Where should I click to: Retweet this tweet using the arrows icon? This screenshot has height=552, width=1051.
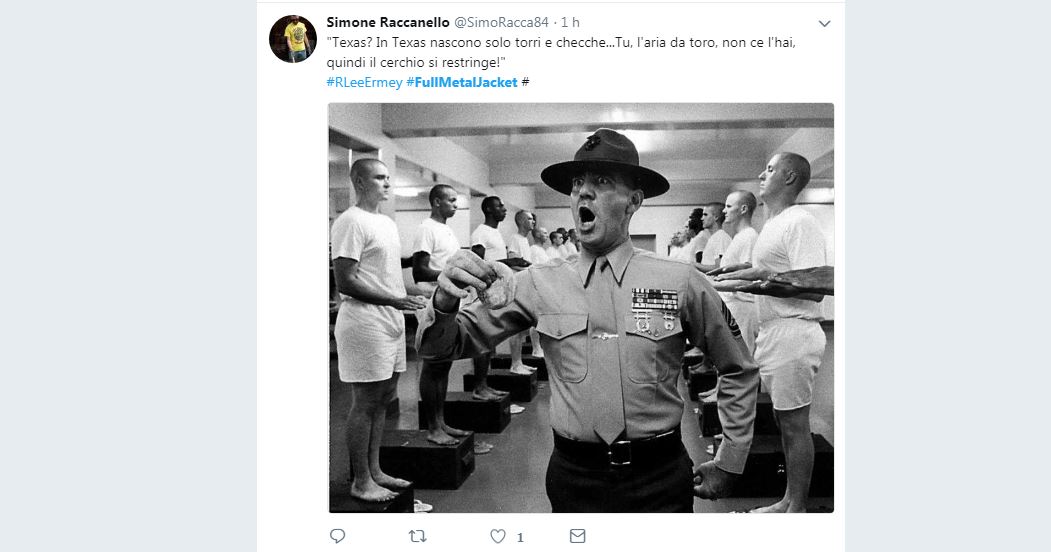point(418,537)
